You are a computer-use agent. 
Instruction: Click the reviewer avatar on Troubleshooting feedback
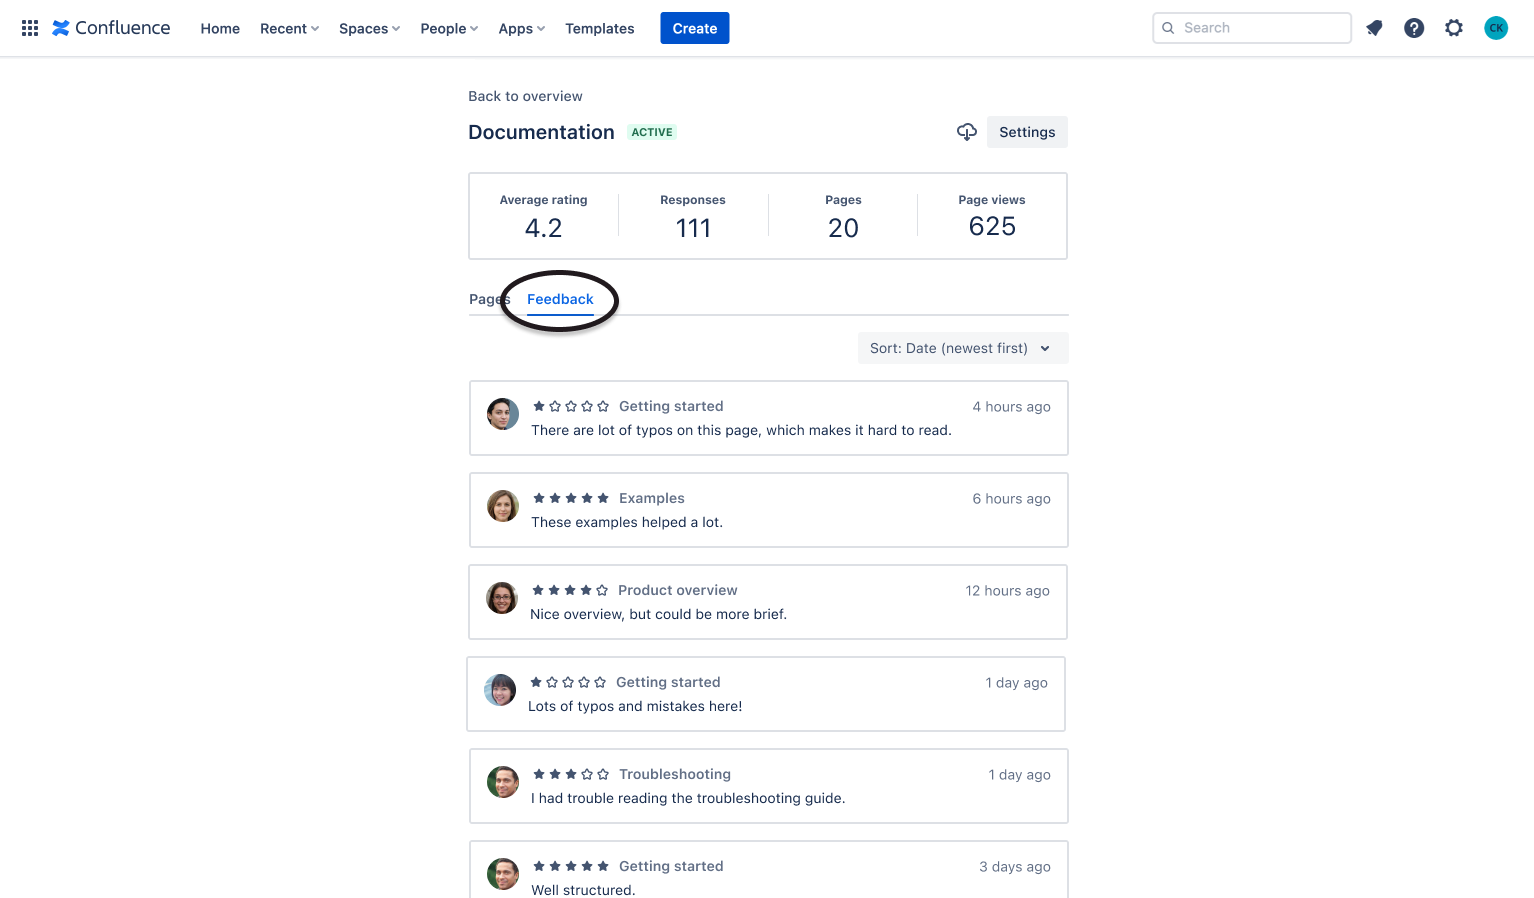(x=503, y=782)
